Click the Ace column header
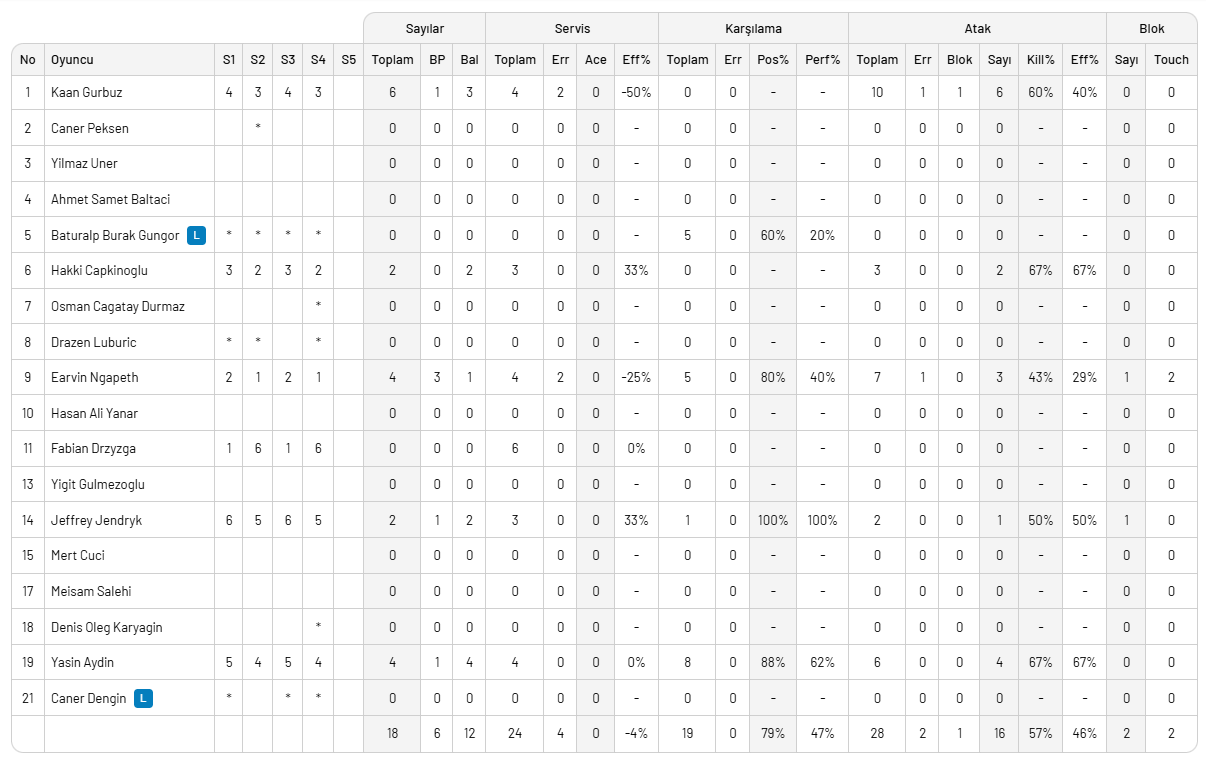The image size is (1206, 766). pos(595,60)
